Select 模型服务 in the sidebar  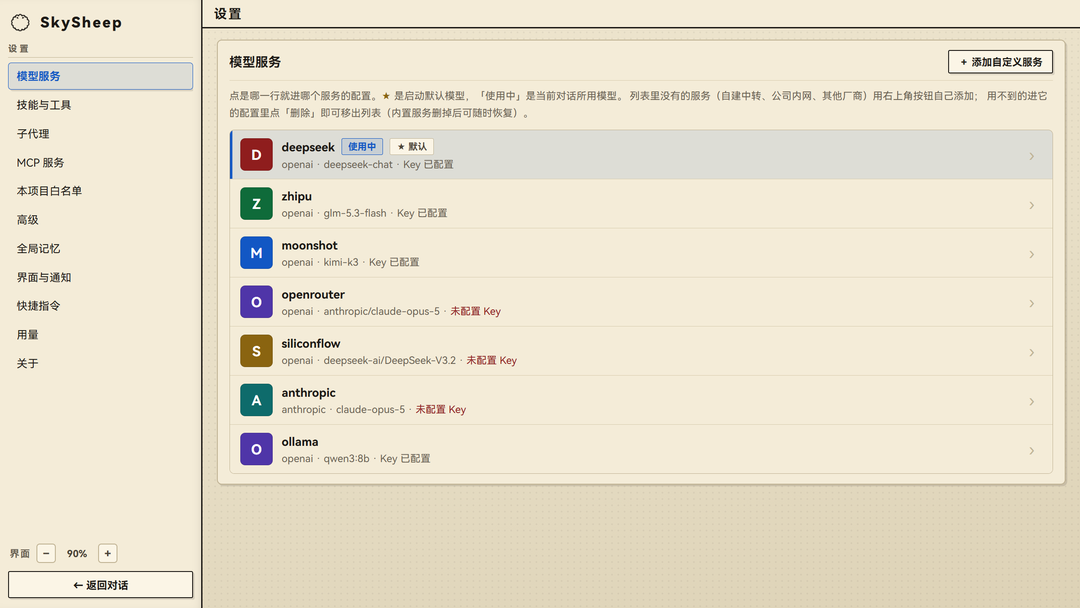pyautogui.click(x=101, y=76)
